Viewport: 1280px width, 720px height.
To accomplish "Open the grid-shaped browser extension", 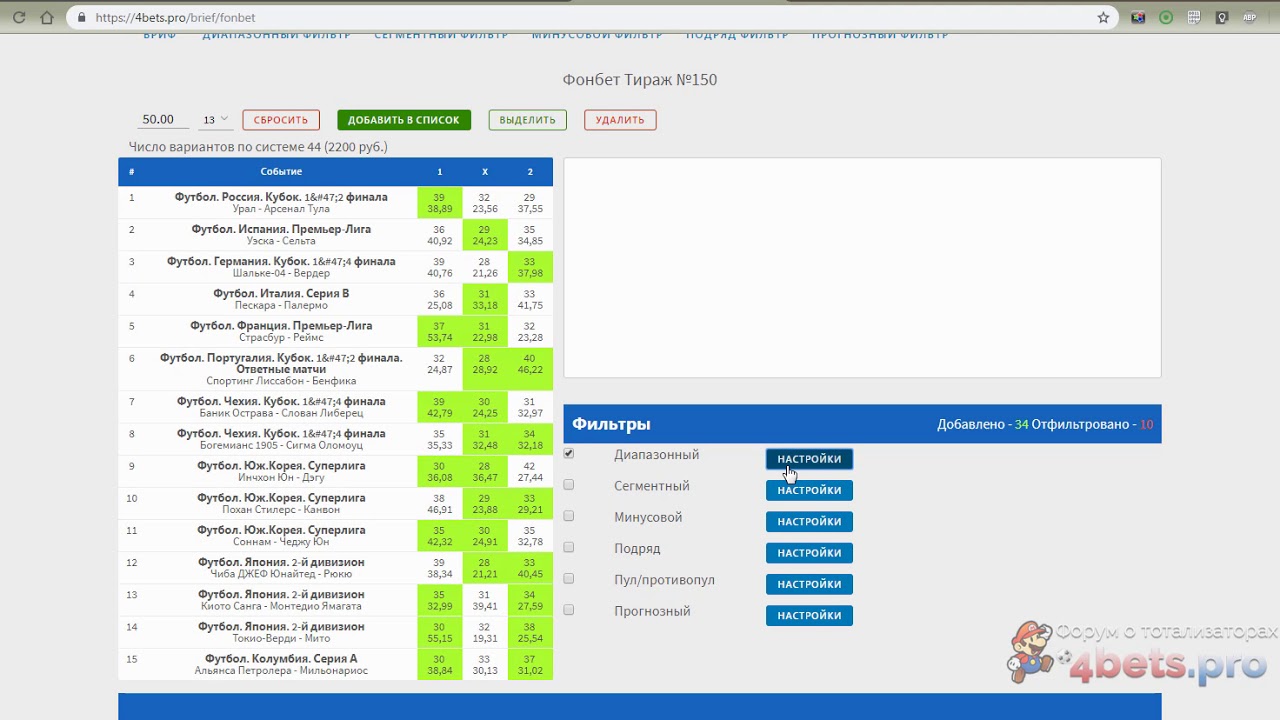I will point(1193,17).
